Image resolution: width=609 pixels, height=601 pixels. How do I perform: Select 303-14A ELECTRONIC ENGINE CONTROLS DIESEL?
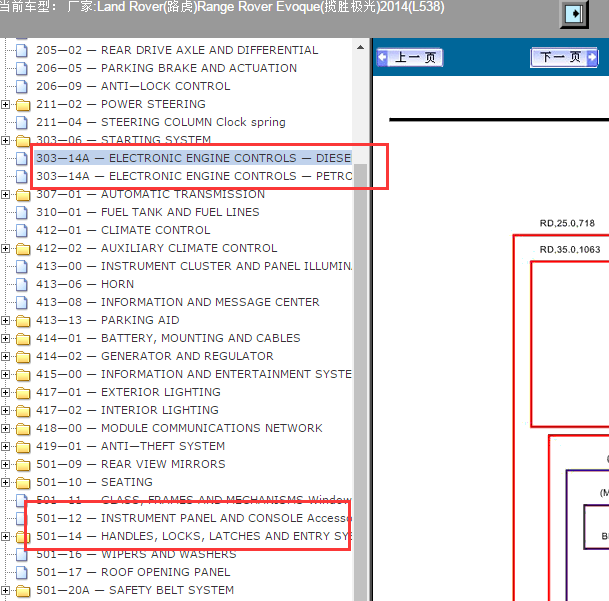point(193,158)
